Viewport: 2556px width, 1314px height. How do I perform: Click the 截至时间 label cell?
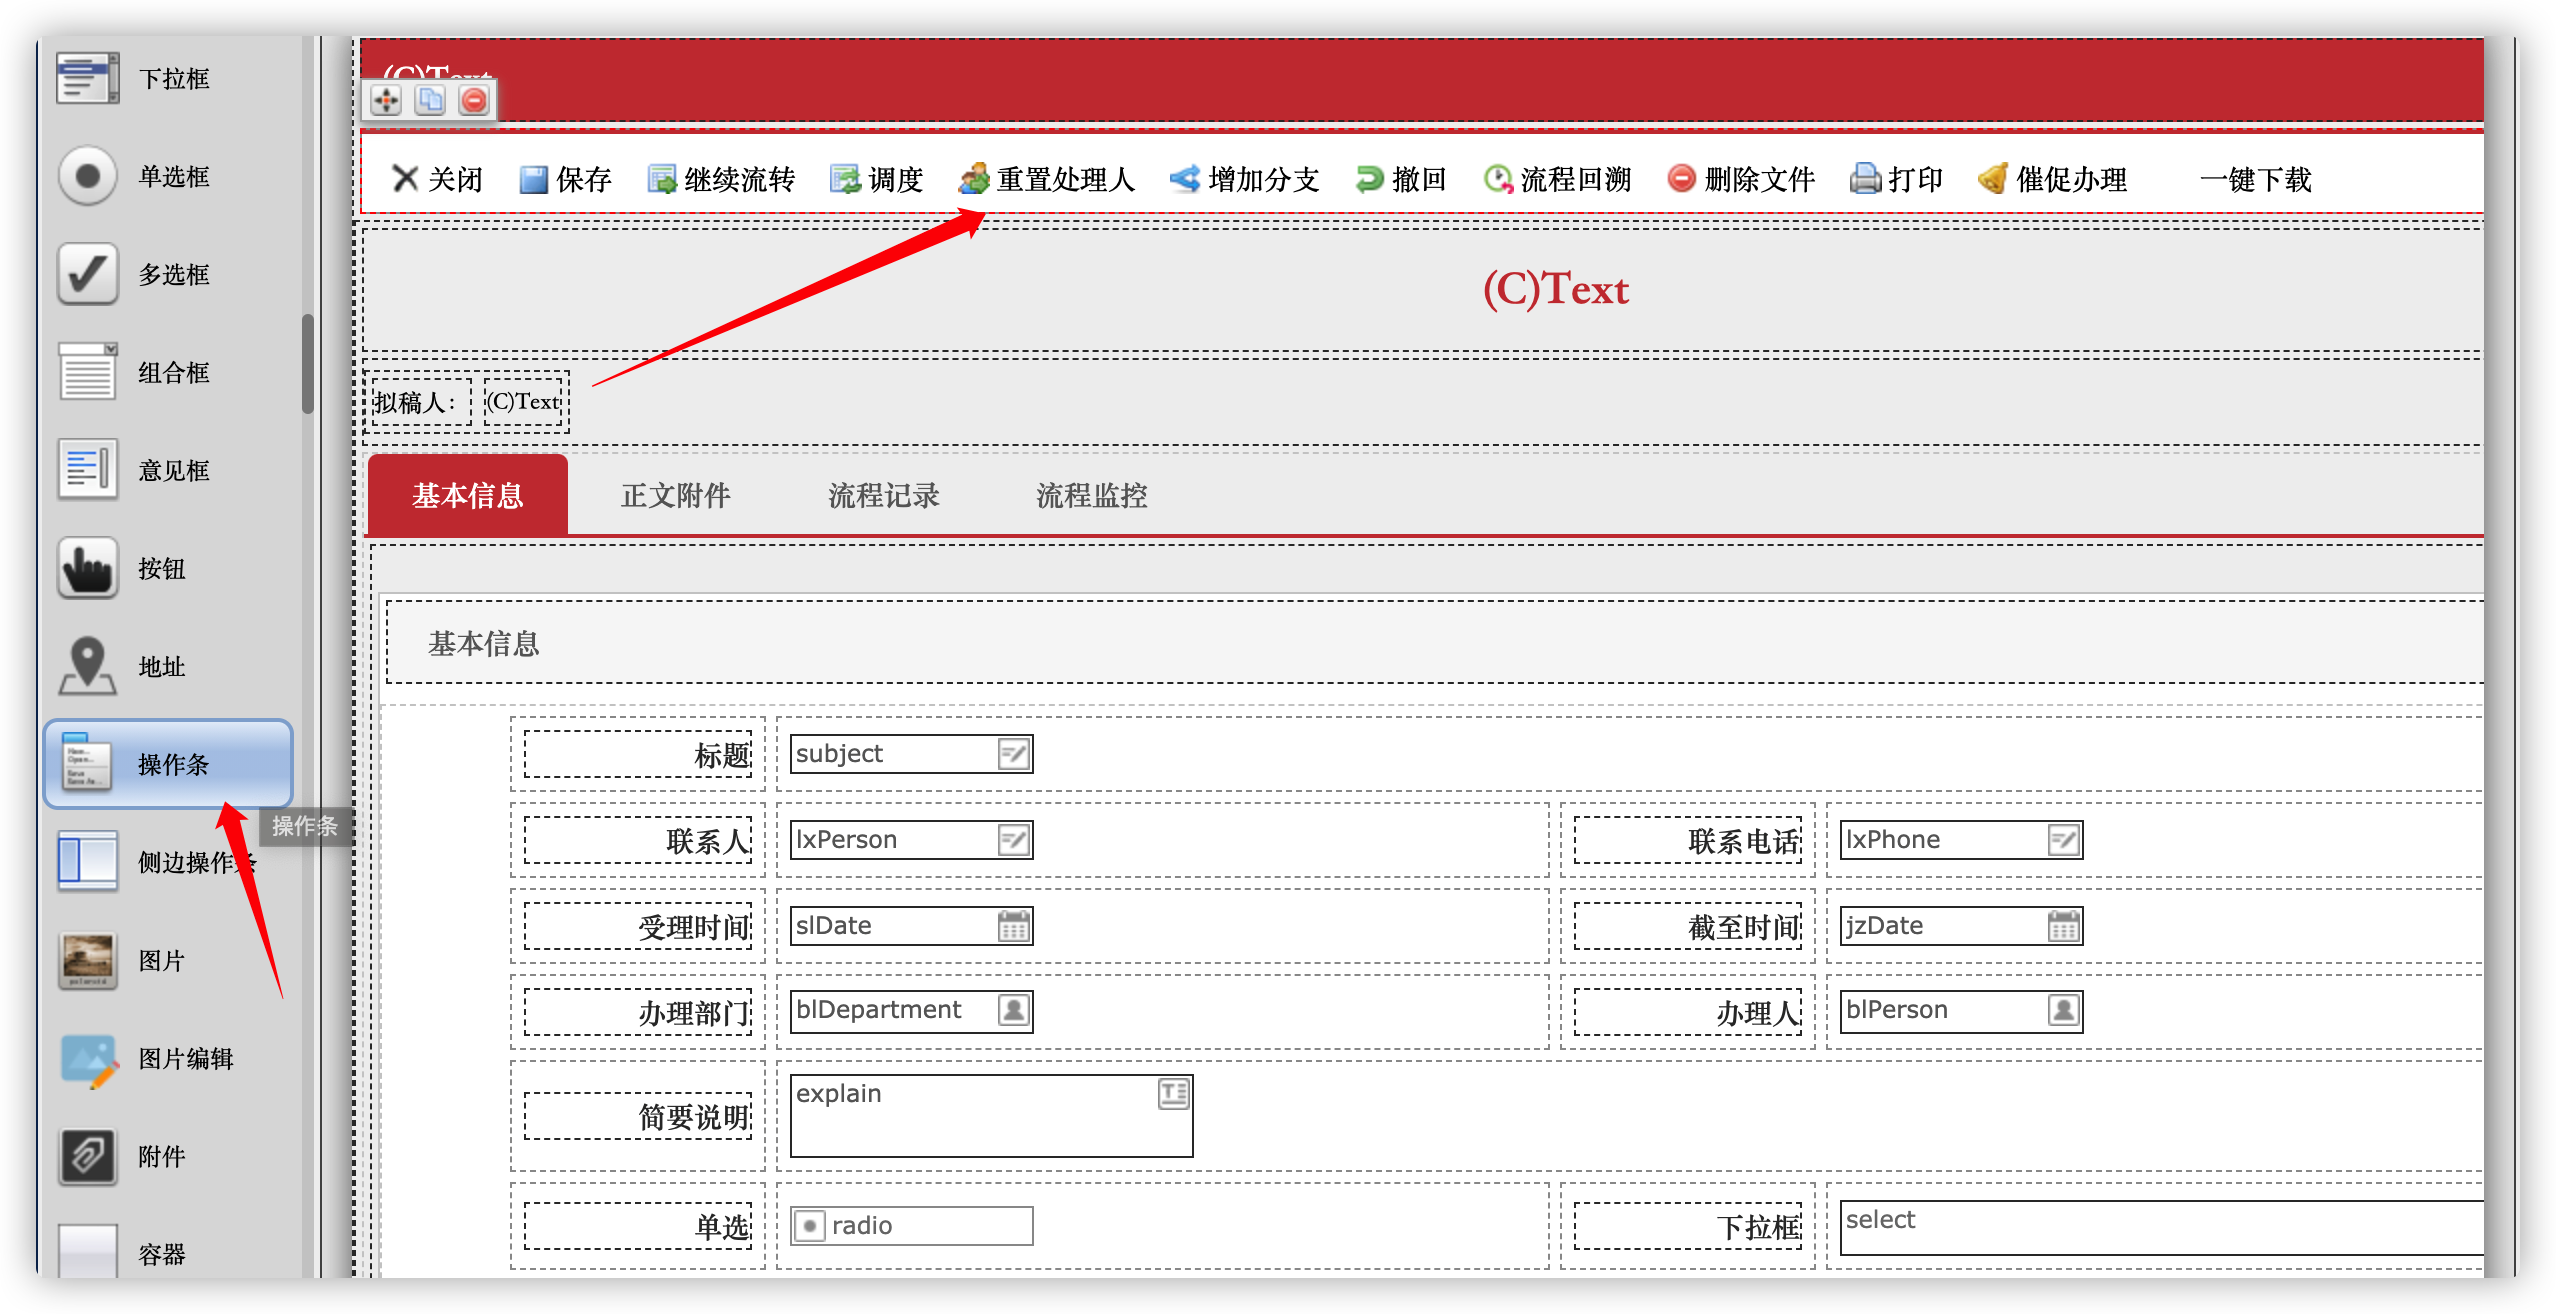[1688, 926]
